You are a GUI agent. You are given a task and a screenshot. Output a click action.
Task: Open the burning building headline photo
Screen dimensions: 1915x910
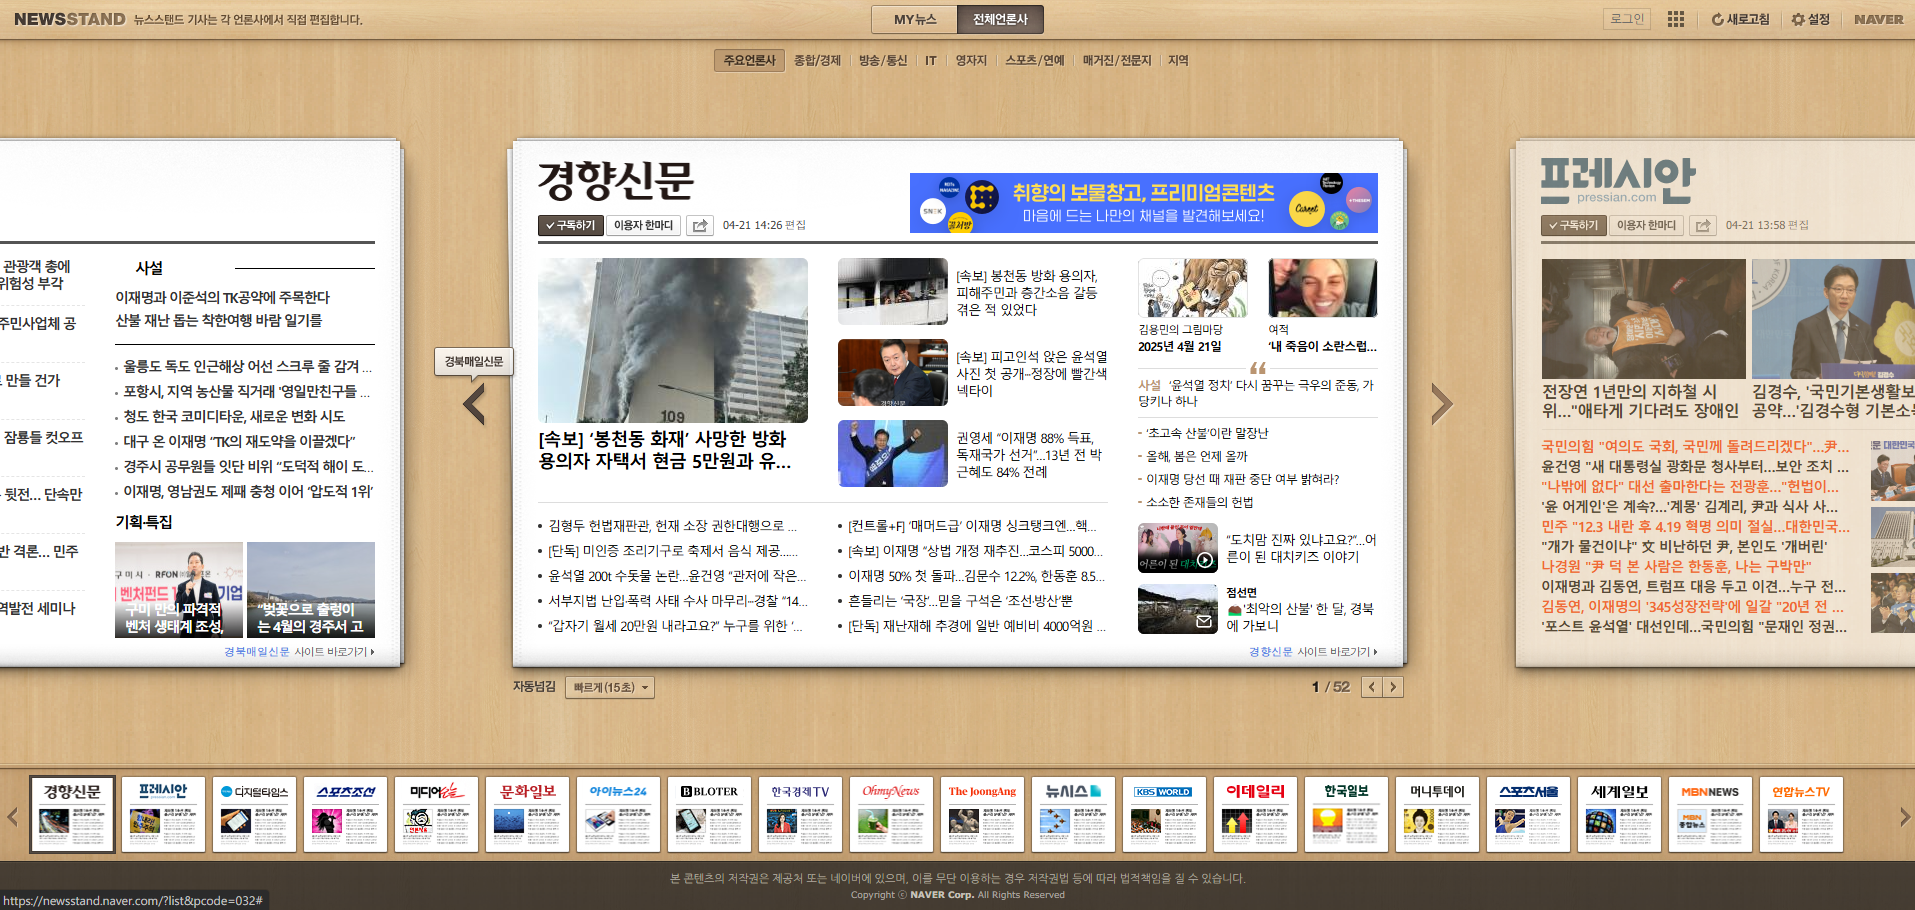[673, 340]
